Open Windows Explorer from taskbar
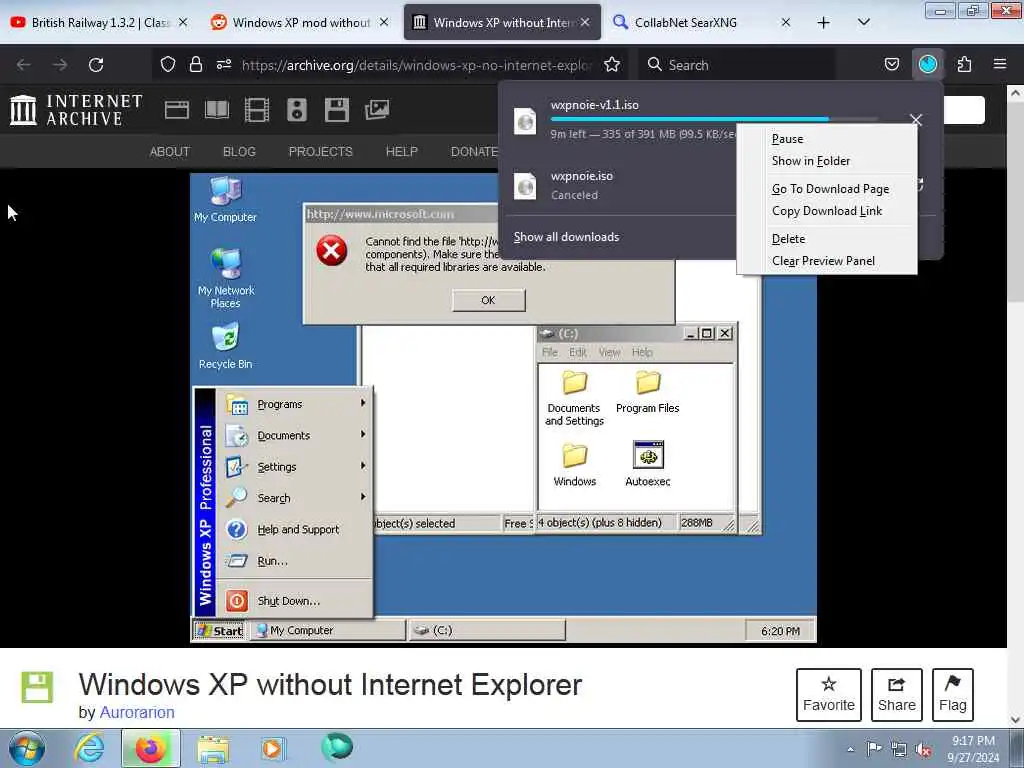Viewport: 1024px width, 768px height. click(x=213, y=748)
